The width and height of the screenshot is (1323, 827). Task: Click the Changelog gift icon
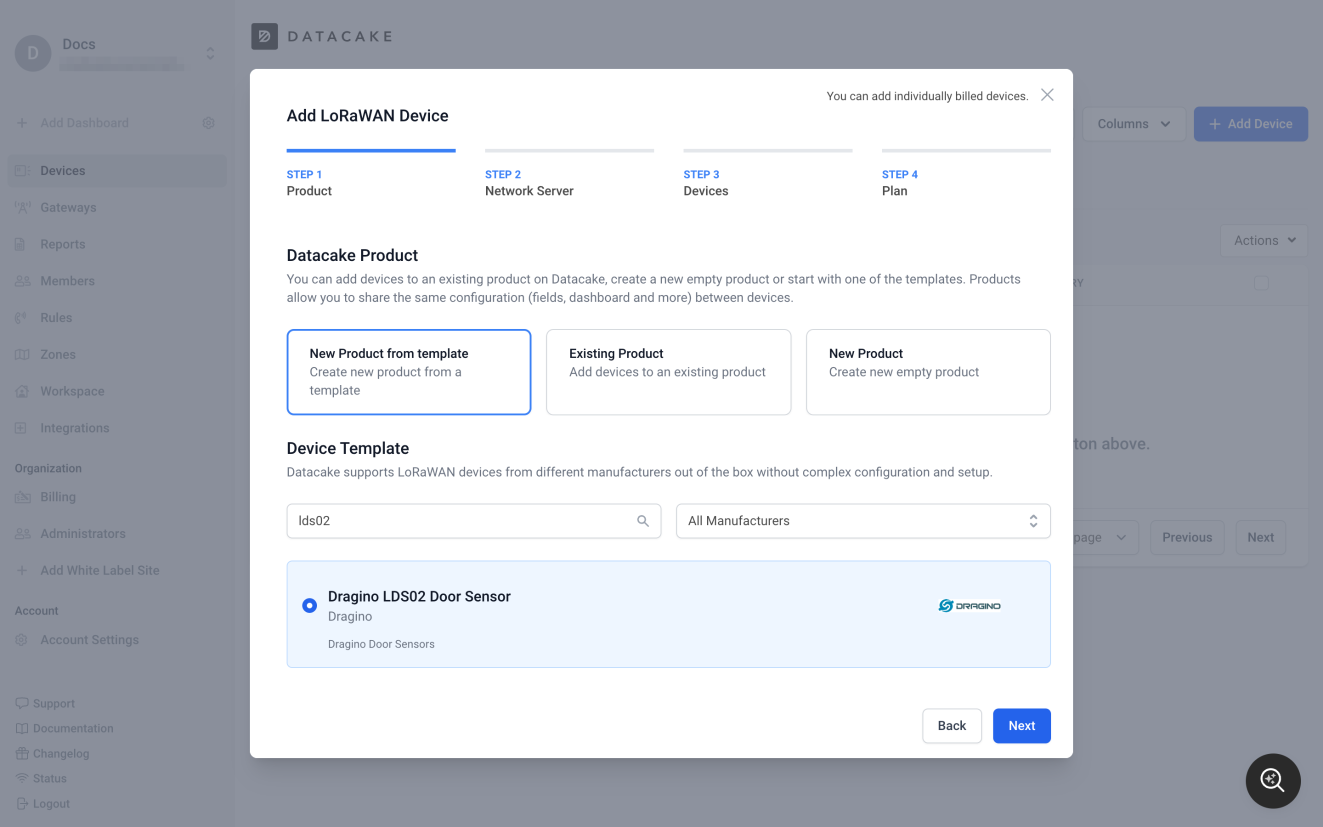point(22,753)
